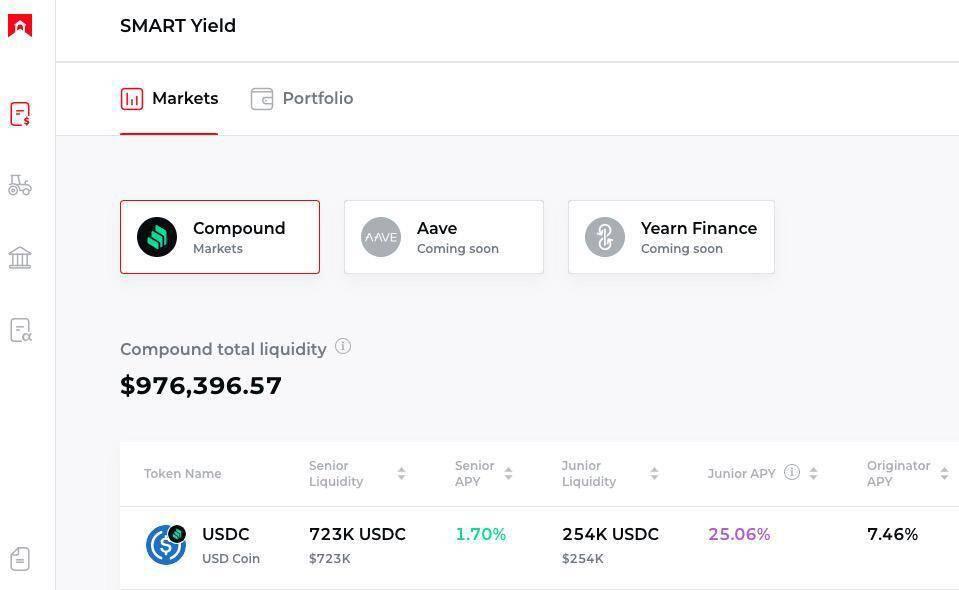Open the tractor yield farming sidebar icon
The image size is (959, 590).
click(x=20, y=185)
